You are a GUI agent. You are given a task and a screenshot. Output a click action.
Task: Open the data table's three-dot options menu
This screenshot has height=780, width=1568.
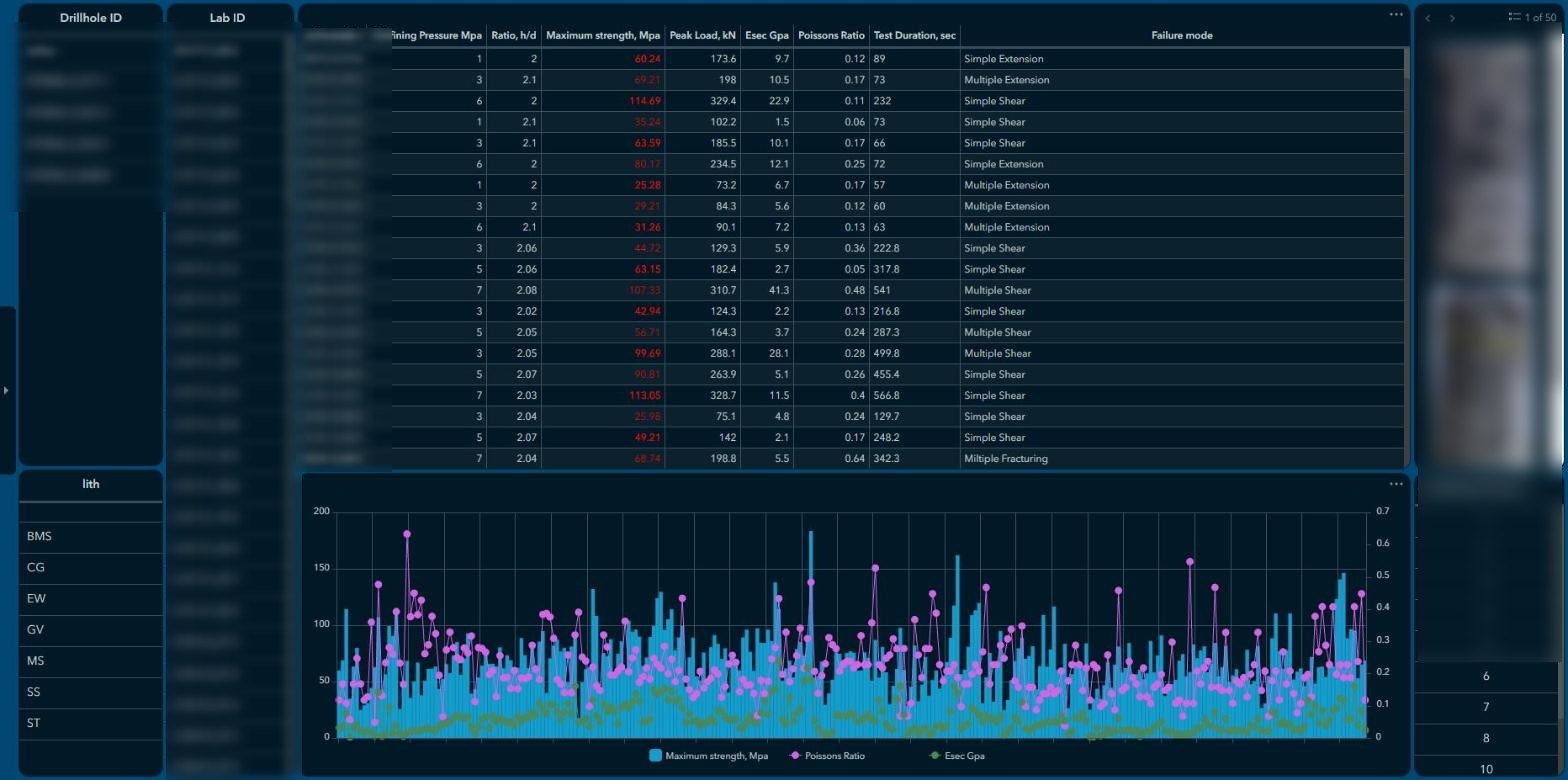click(x=1396, y=14)
